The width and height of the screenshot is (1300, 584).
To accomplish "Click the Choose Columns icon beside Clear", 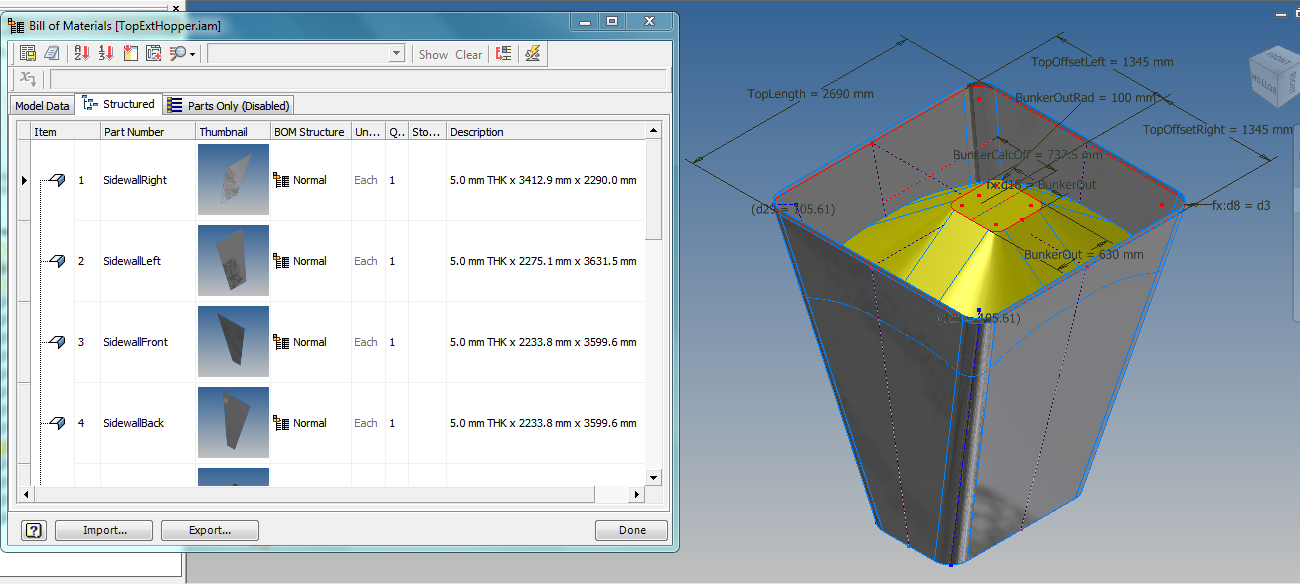I will pyautogui.click(x=504, y=54).
